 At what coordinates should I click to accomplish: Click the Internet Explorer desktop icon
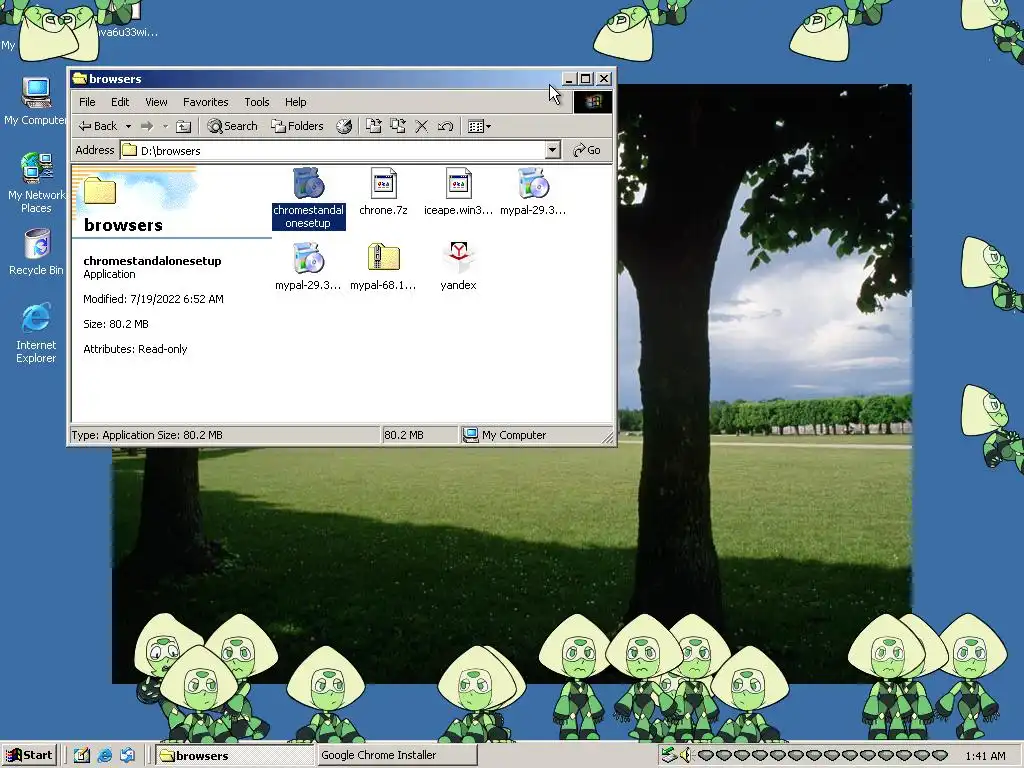click(x=36, y=332)
